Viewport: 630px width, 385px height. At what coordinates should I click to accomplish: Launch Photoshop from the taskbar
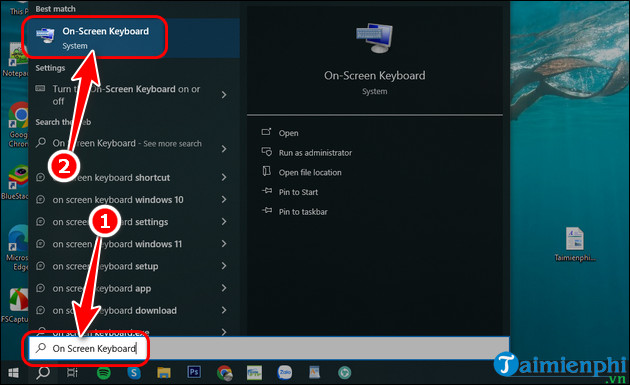[194, 372]
